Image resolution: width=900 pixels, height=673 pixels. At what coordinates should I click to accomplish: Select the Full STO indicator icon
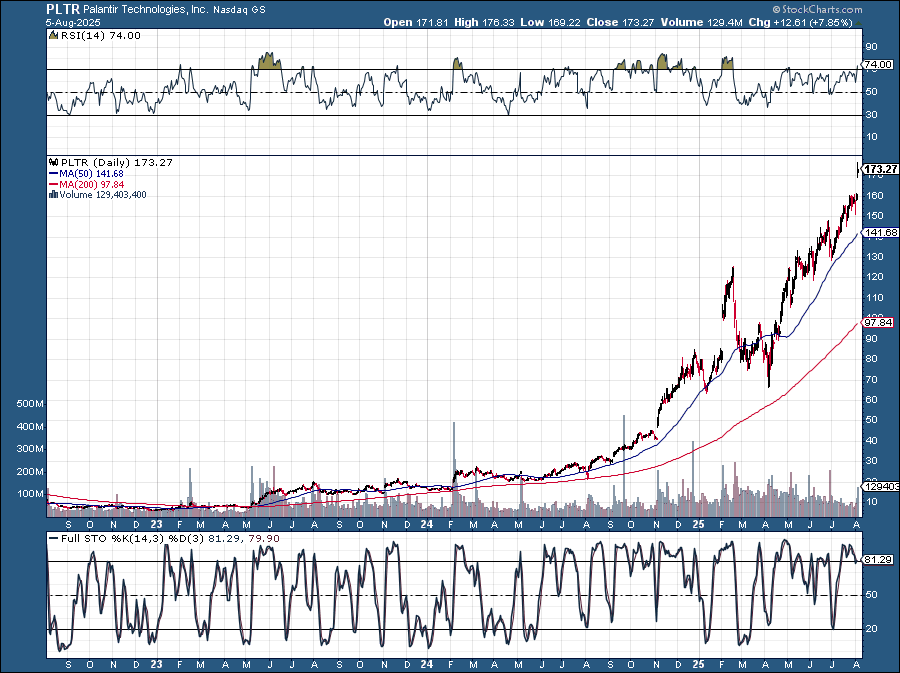coord(52,536)
